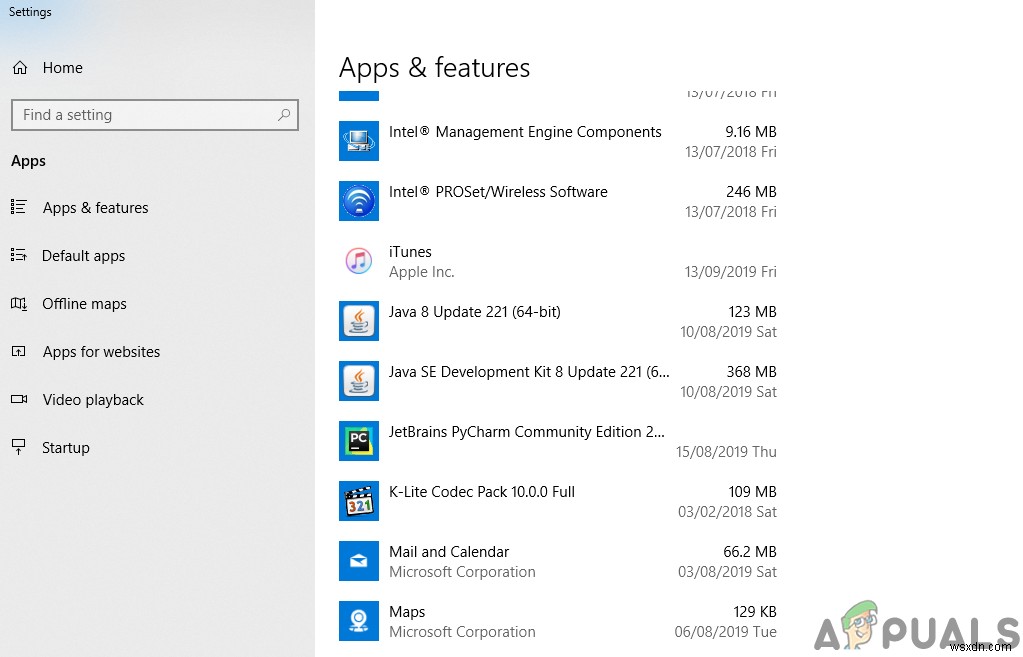The height and width of the screenshot is (657, 1023).
Task: Open Apps for websites settings
Action: click(x=101, y=352)
